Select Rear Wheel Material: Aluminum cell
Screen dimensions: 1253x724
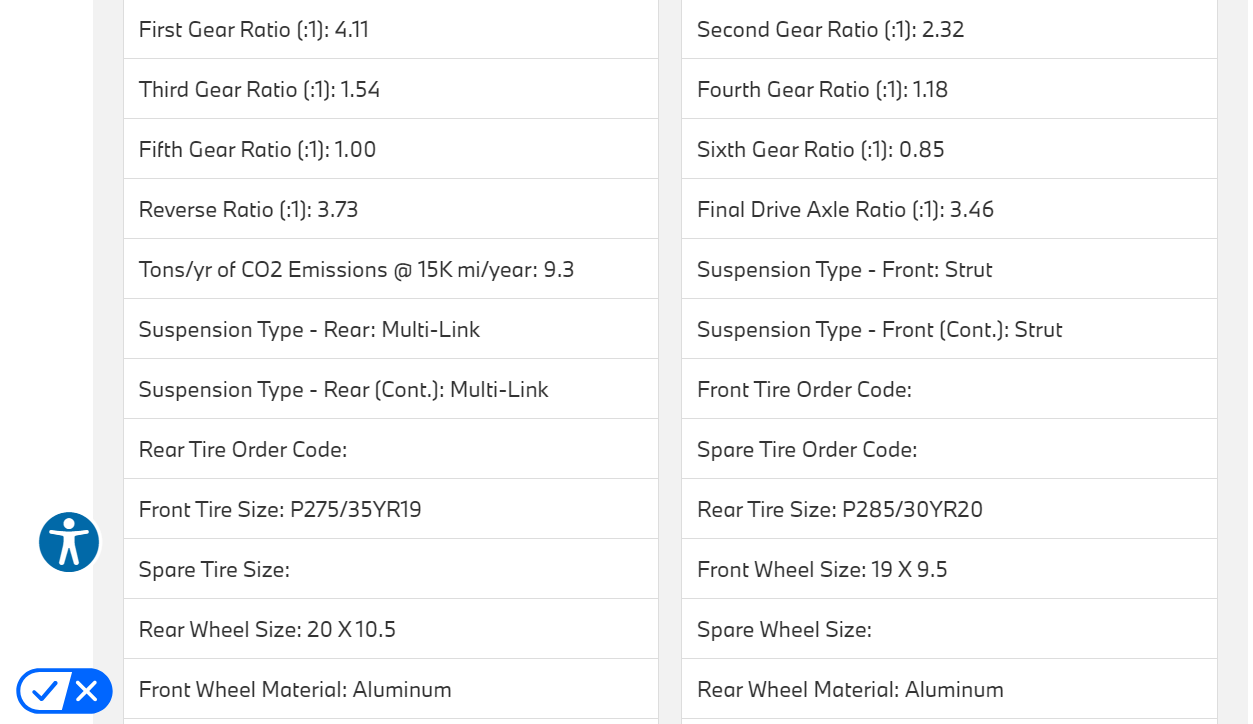point(850,690)
